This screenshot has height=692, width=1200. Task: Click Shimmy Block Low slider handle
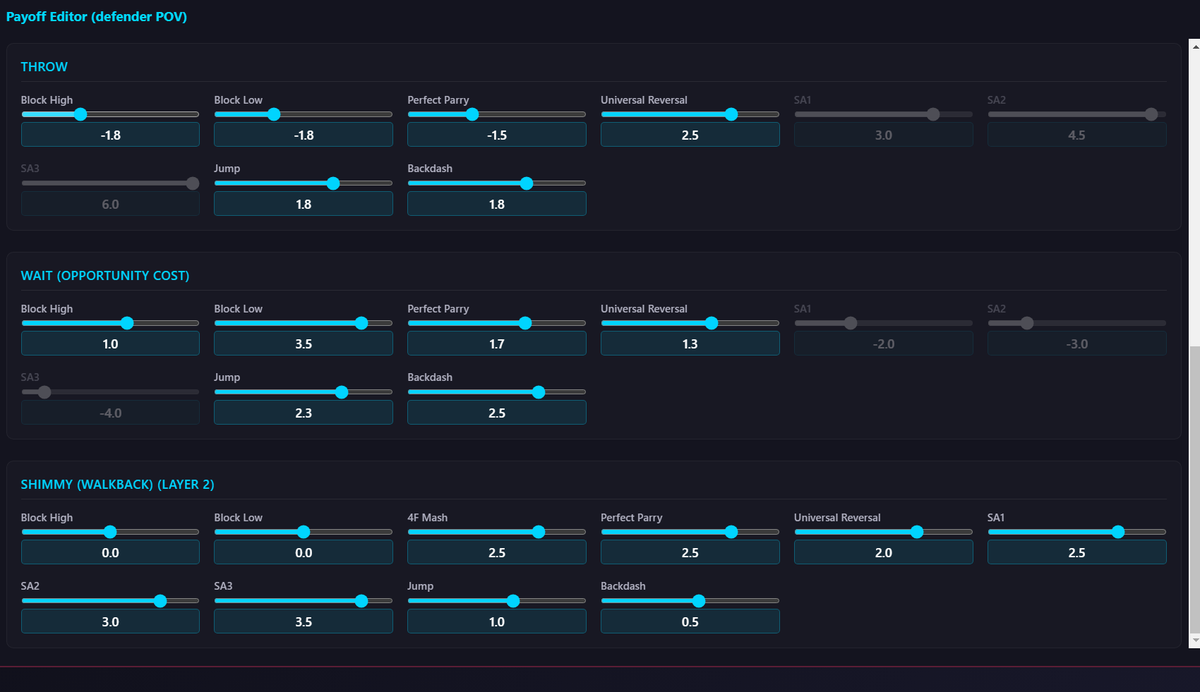pos(303,532)
